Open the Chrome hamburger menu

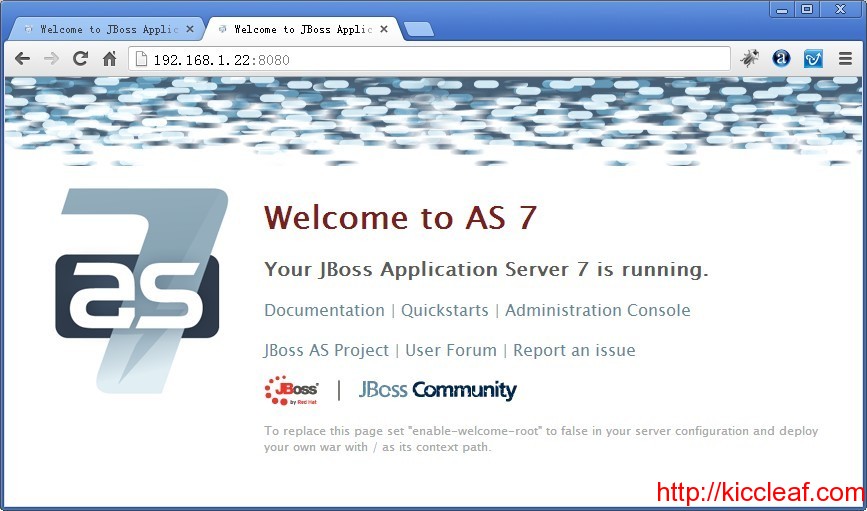tap(845, 58)
